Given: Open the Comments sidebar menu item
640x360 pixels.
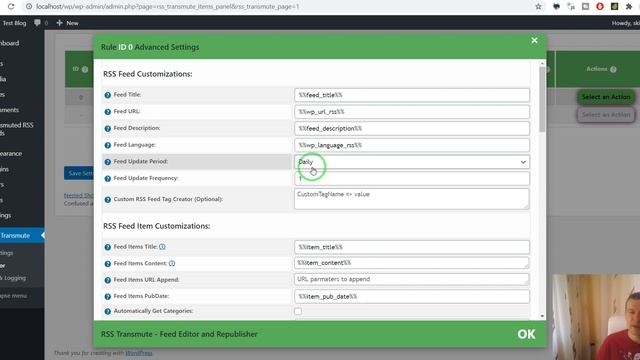Looking at the screenshot, I should [x=9, y=110].
